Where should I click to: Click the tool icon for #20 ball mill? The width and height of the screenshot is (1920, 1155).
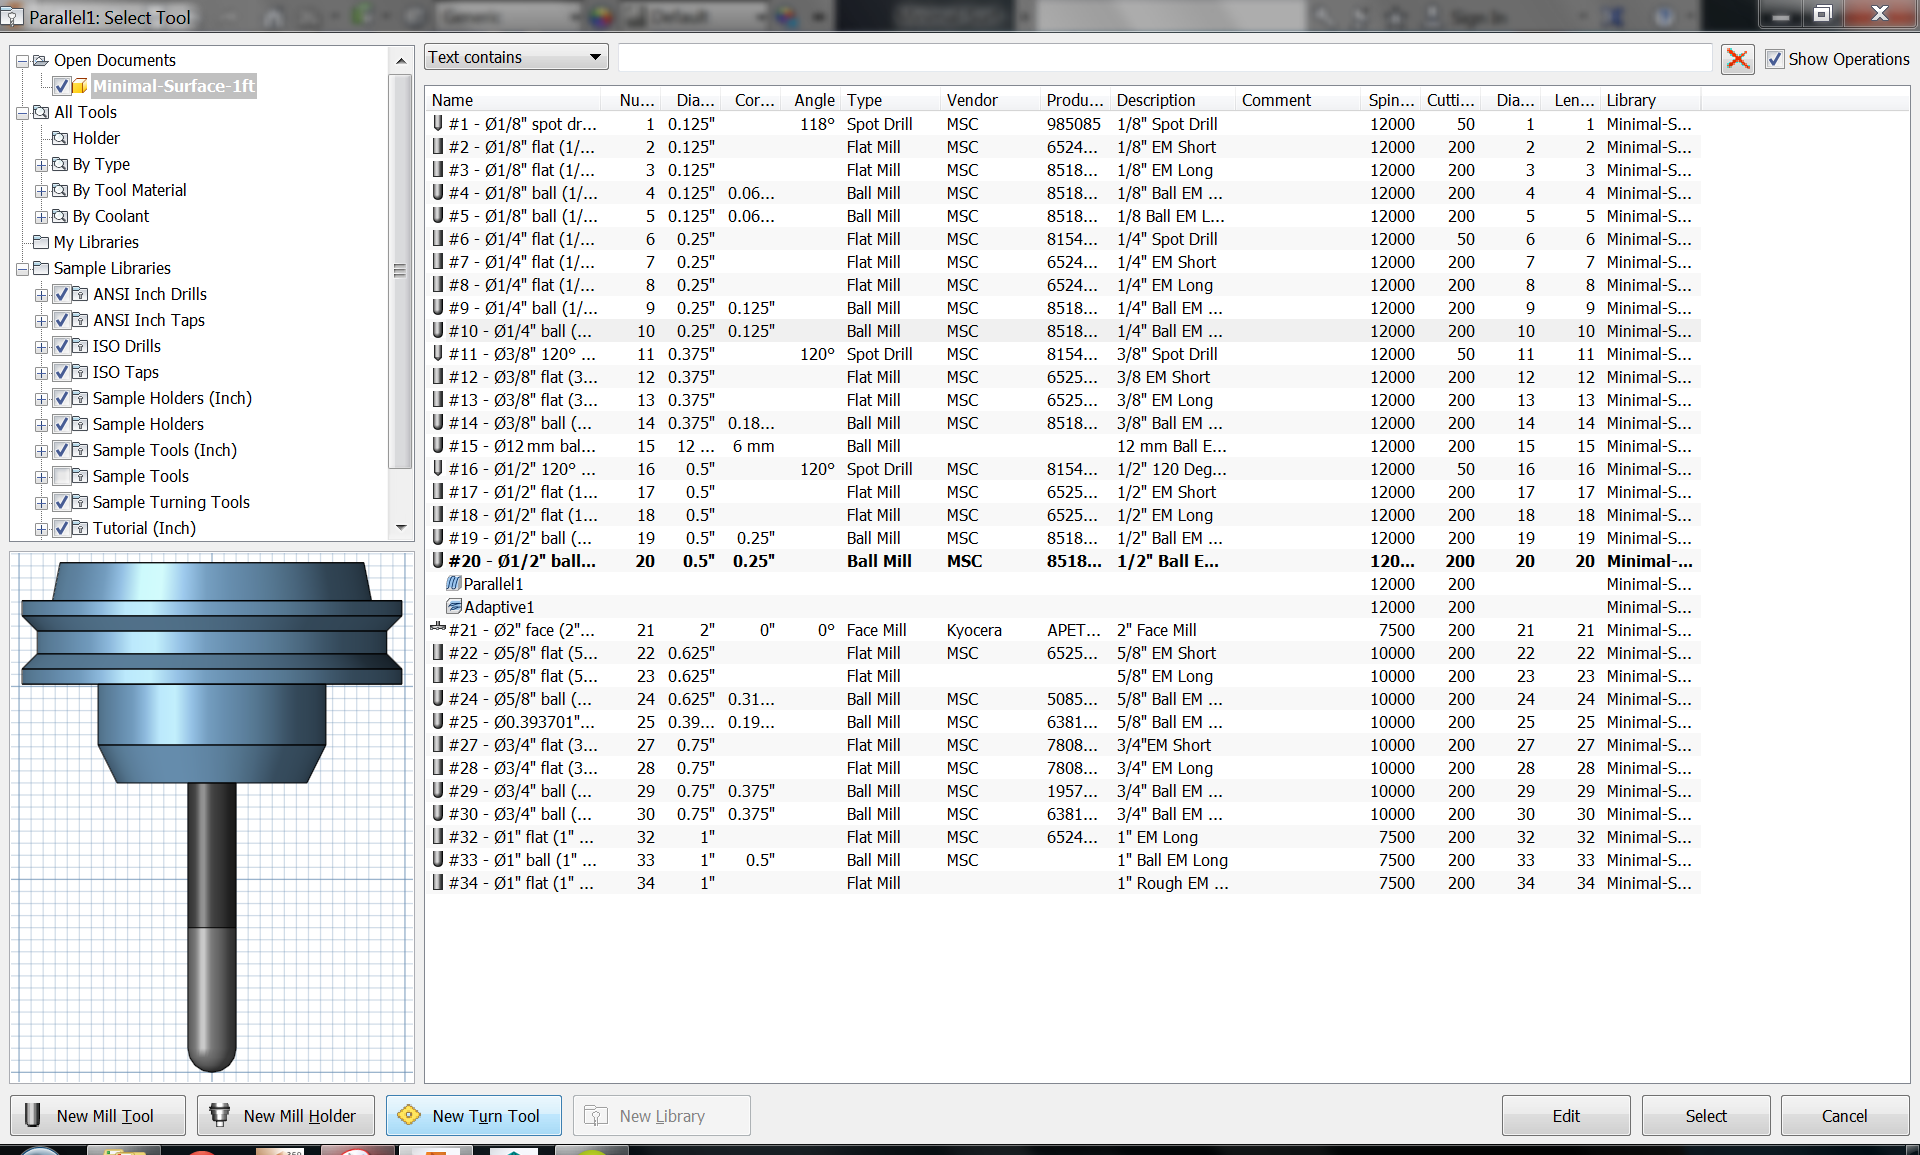(x=438, y=561)
